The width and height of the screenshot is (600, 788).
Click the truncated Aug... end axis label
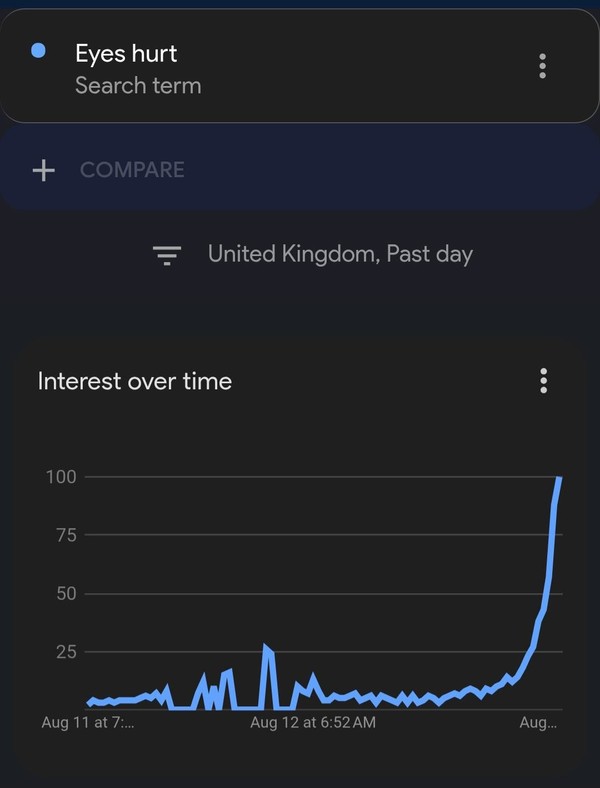pos(538,723)
